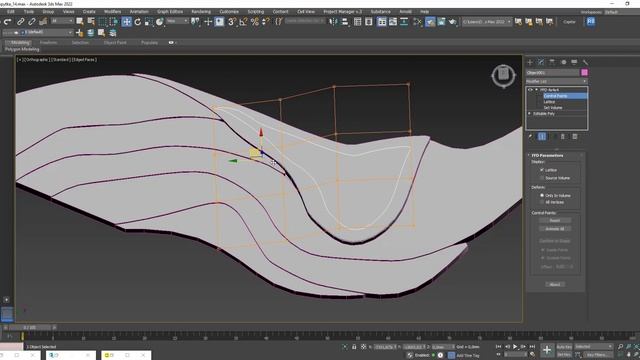Switch to the Freeform ribbon tab
Viewport: 640px width, 360px height.
[48, 42]
